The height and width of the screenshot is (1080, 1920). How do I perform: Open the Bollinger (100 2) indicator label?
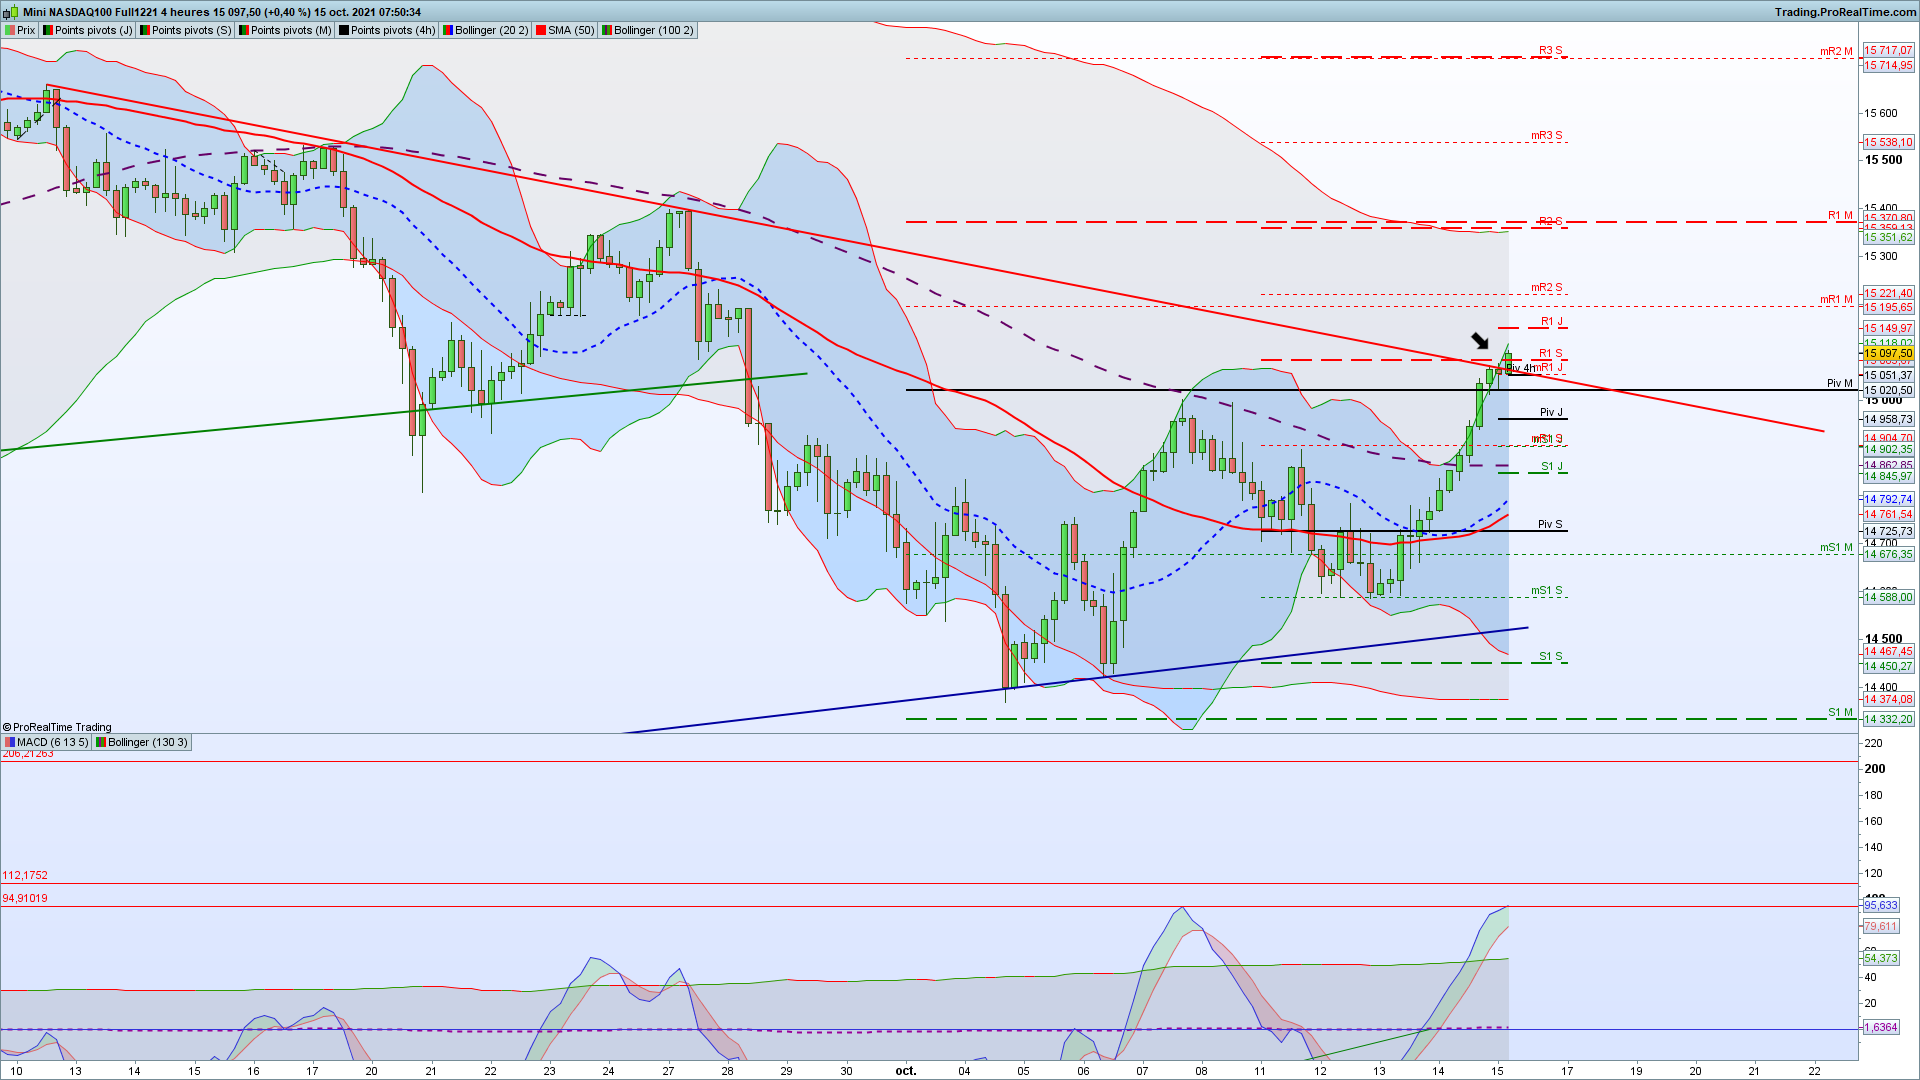tap(652, 30)
